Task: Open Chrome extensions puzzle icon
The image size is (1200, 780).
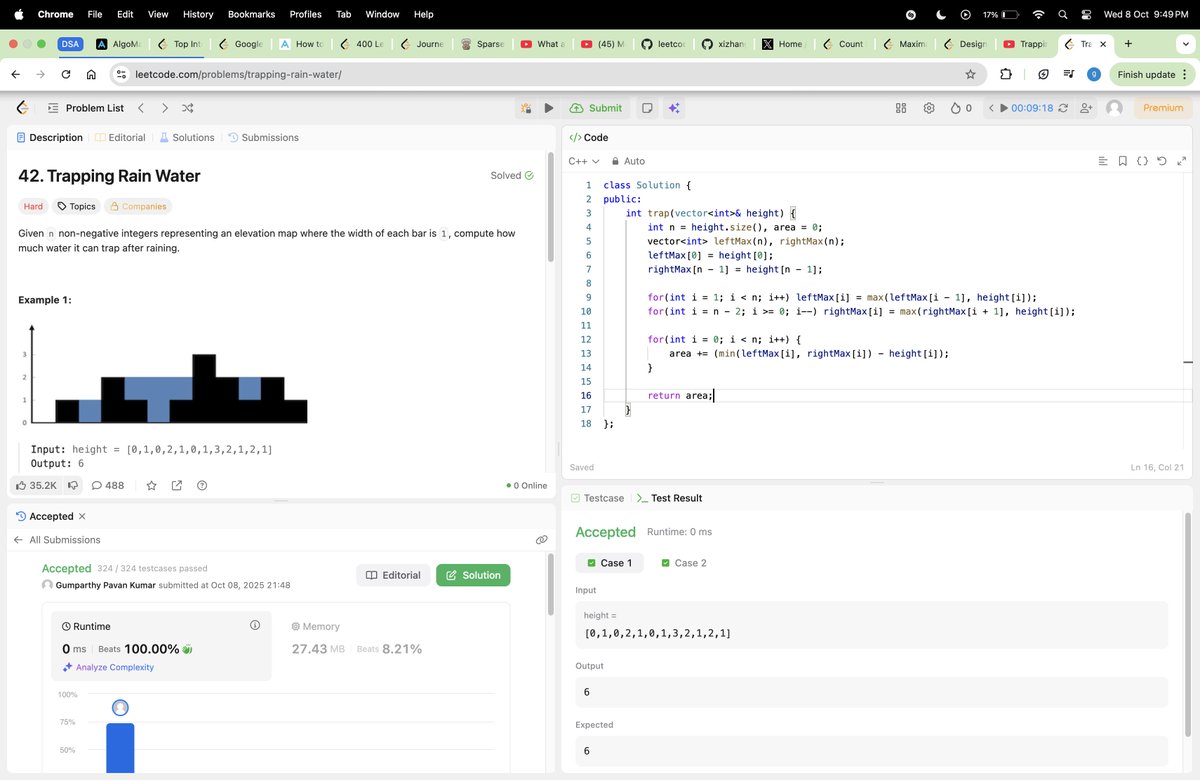Action: pyautogui.click(x=1006, y=74)
